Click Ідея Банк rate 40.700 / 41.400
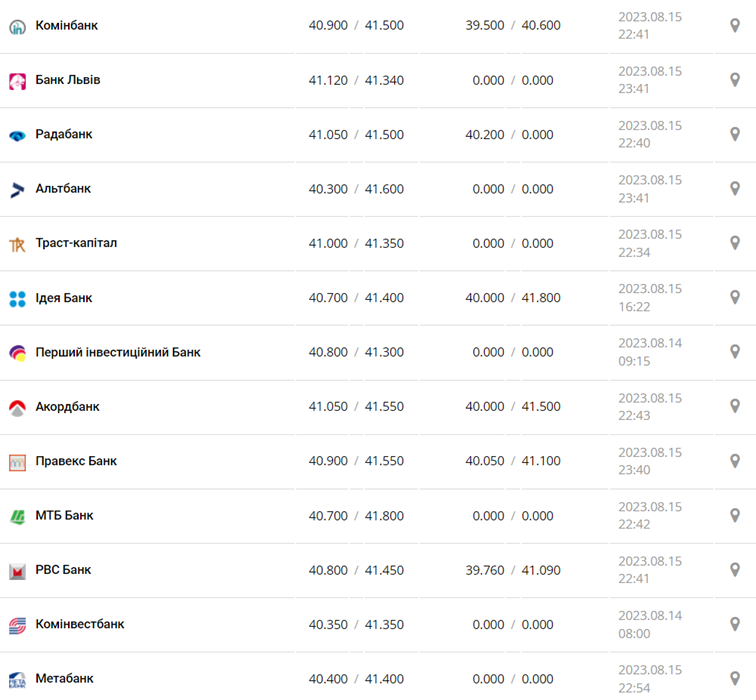This screenshot has width=756, height=700. tap(356, 298)
